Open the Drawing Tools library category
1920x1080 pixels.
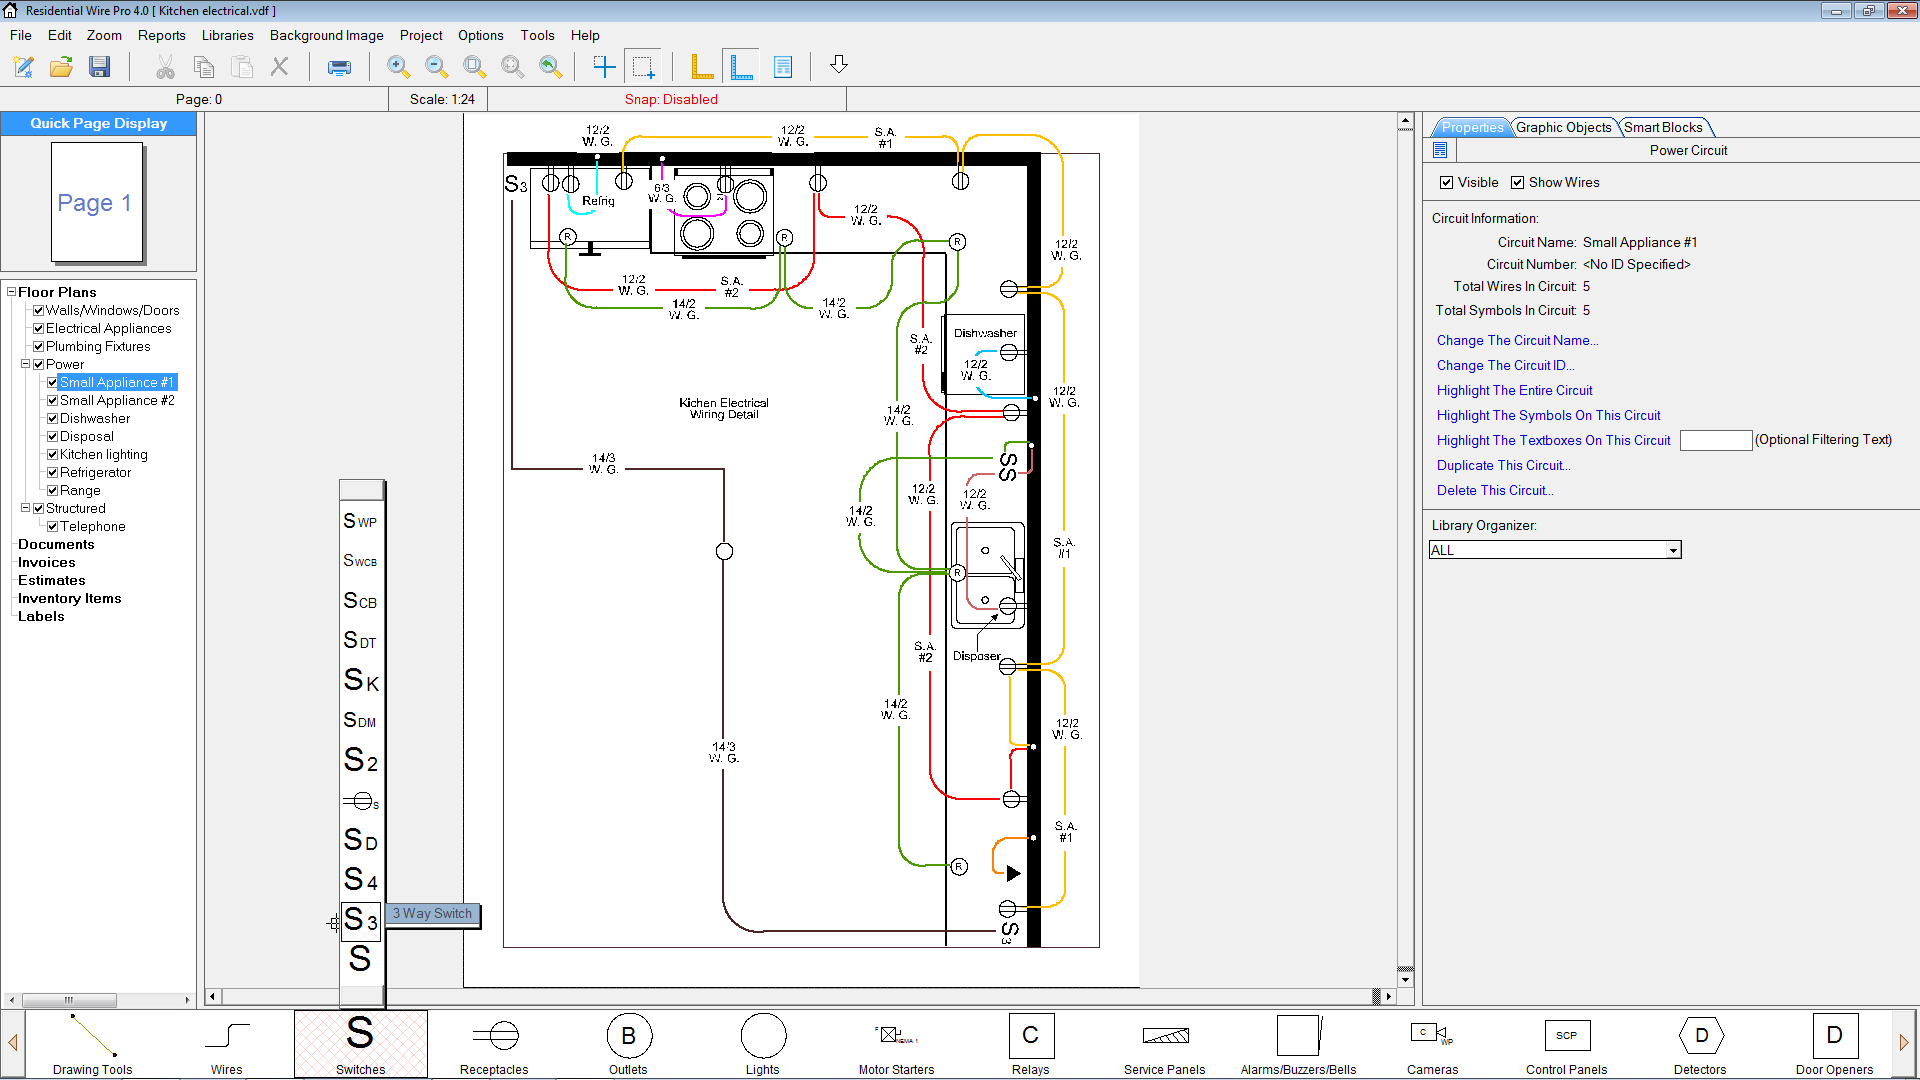tap(93, 1044)
